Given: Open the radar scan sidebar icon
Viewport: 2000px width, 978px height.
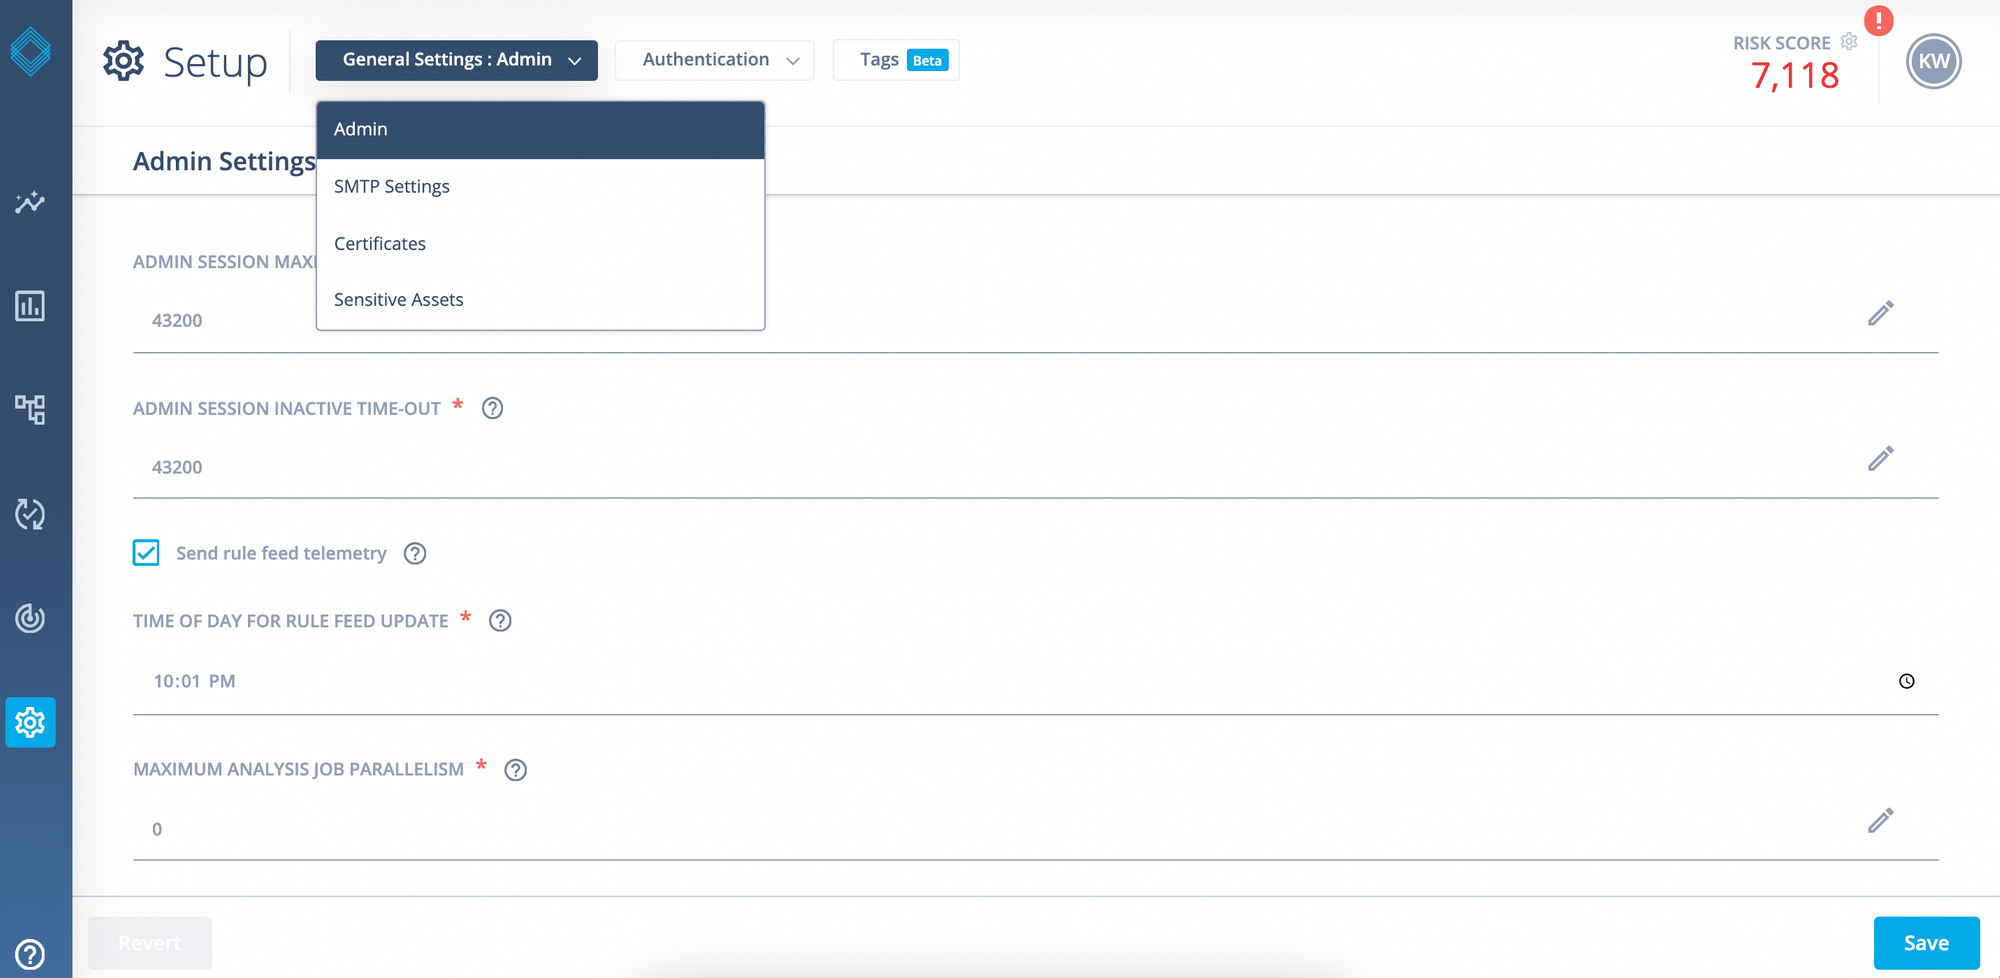Looking at the screenshot, I should (x=30, y=618).
